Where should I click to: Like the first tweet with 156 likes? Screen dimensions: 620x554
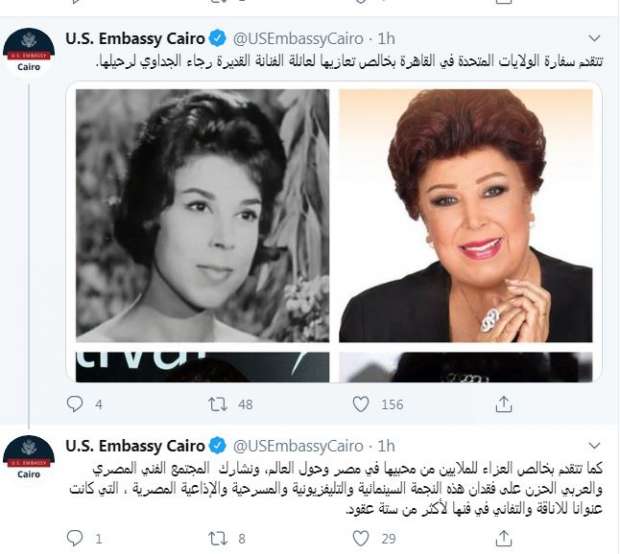(x=361, y=404)
